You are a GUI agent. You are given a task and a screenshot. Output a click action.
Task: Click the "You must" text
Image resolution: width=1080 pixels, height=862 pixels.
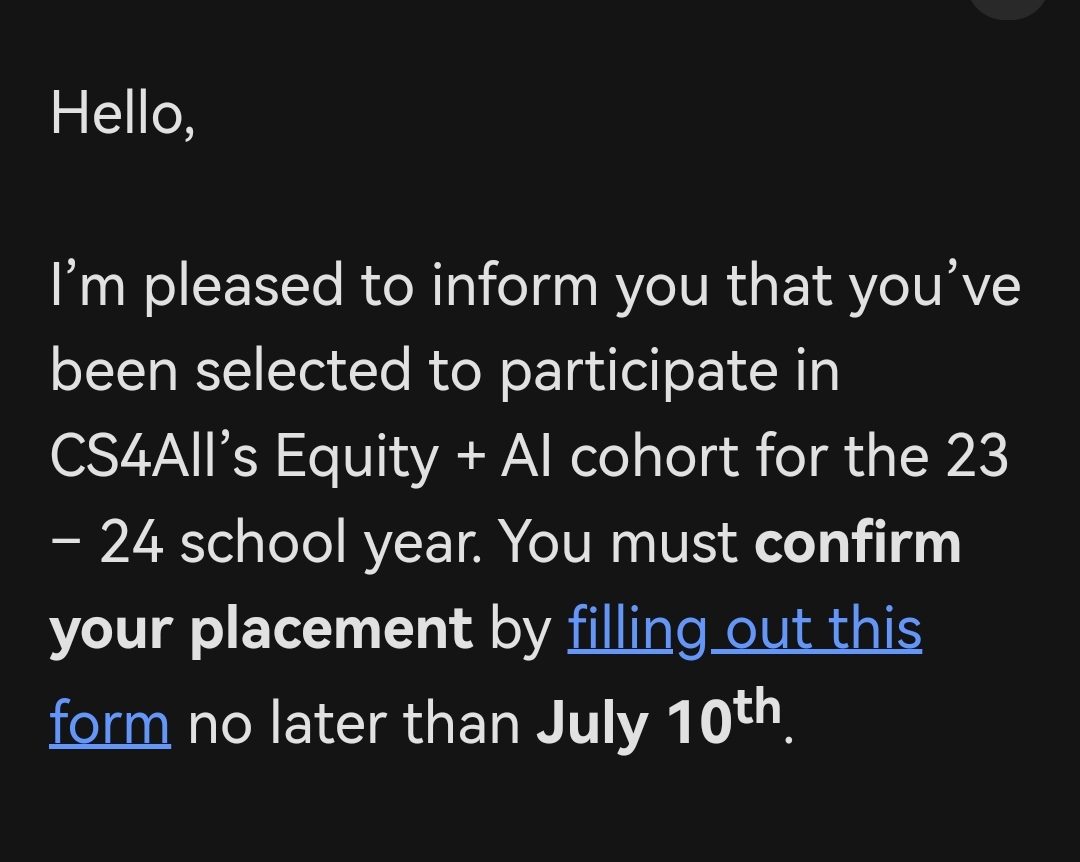point(618,543)
